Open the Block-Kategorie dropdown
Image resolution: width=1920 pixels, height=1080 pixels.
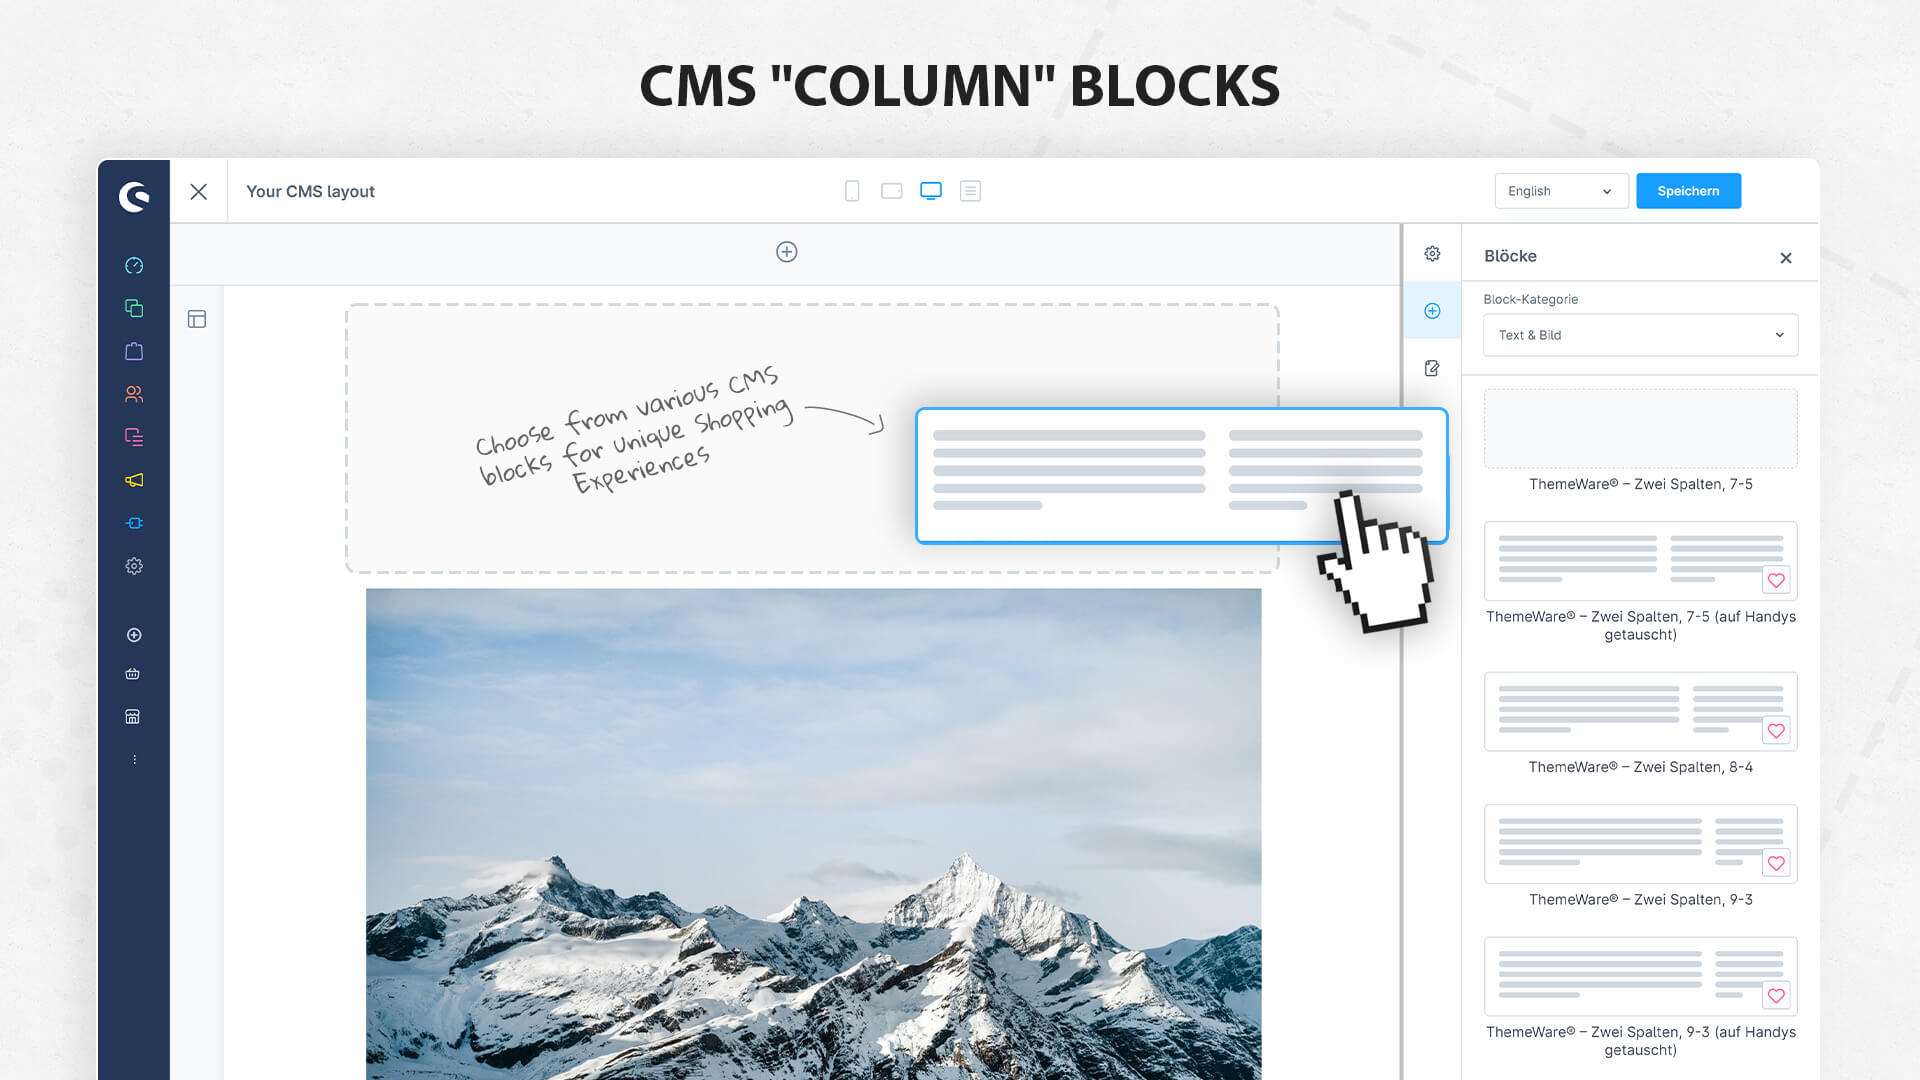tap(1640, 335)
